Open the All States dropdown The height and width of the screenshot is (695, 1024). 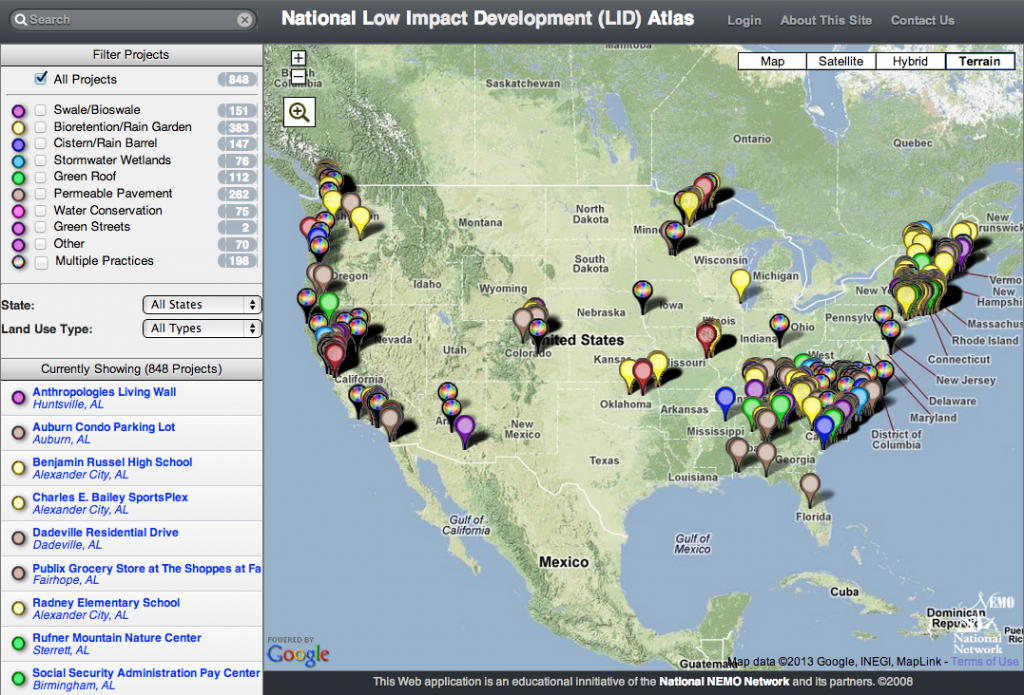click(202, 304)
